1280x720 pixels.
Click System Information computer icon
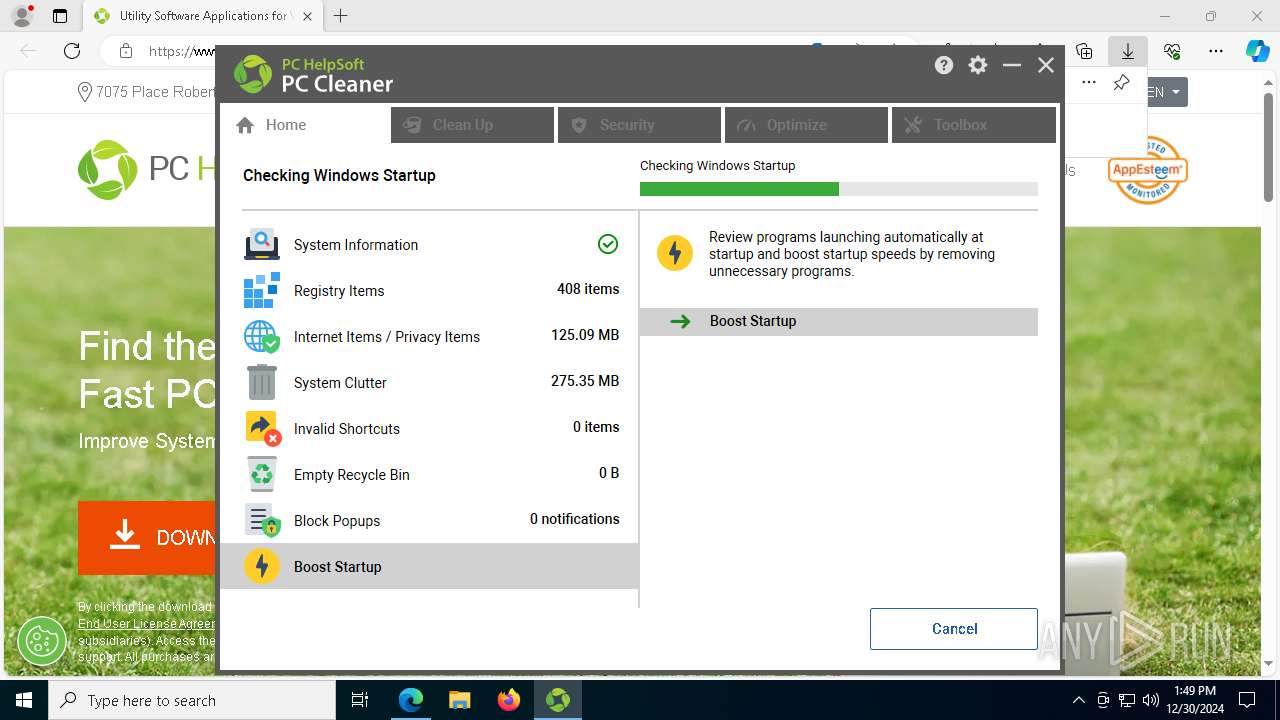(x=262, y=244)
